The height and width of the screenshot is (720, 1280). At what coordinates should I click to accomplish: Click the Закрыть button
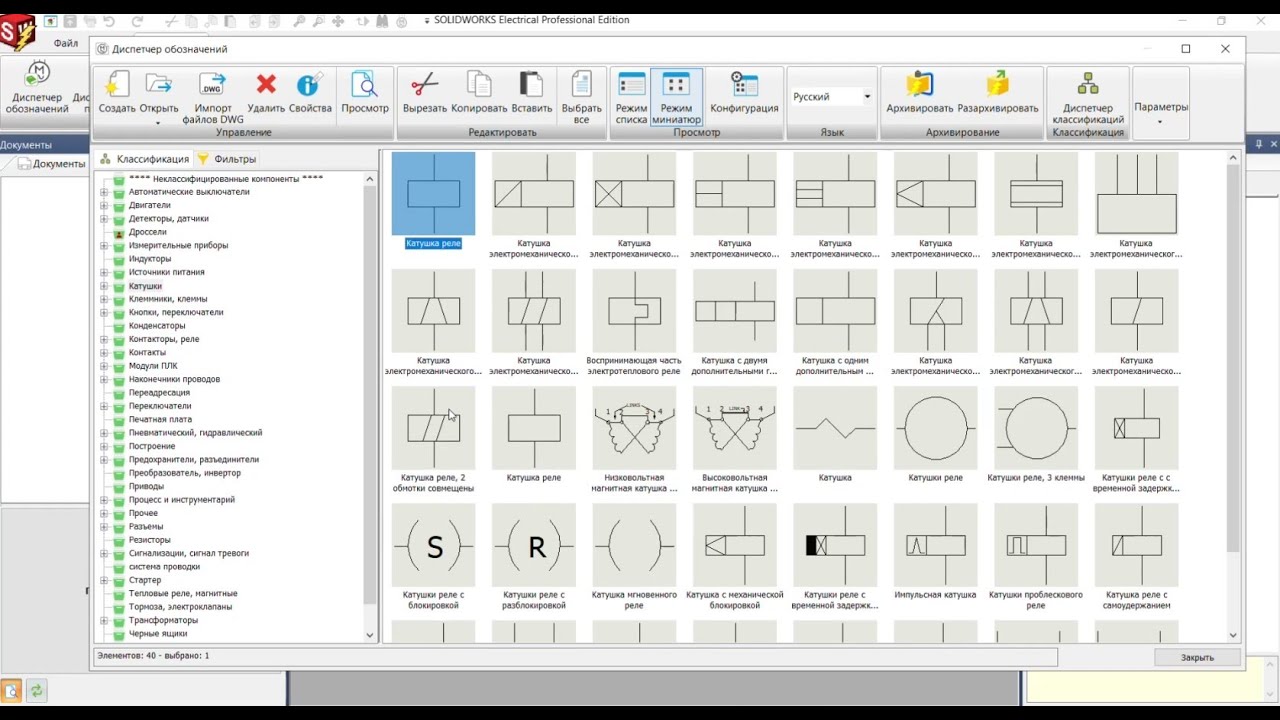[1197, 657]
